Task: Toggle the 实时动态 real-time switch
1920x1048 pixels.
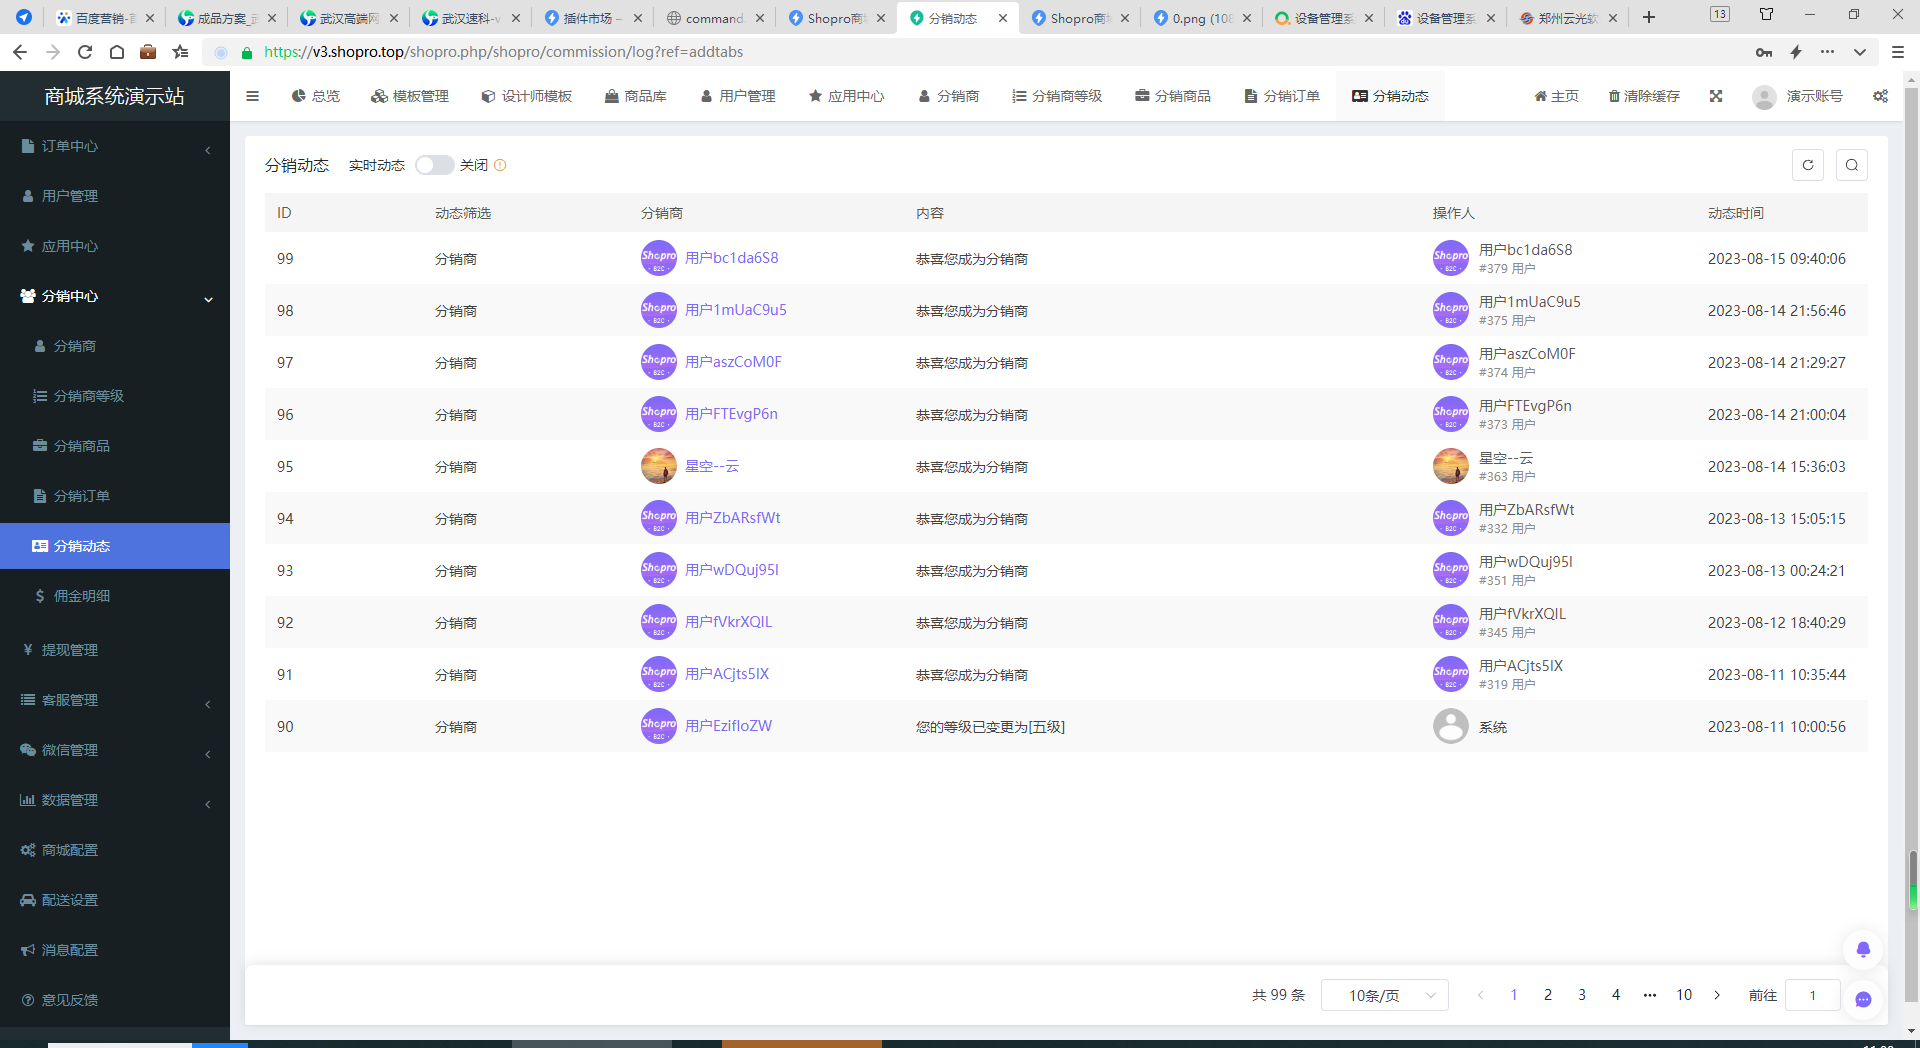Action: (434, 165)
